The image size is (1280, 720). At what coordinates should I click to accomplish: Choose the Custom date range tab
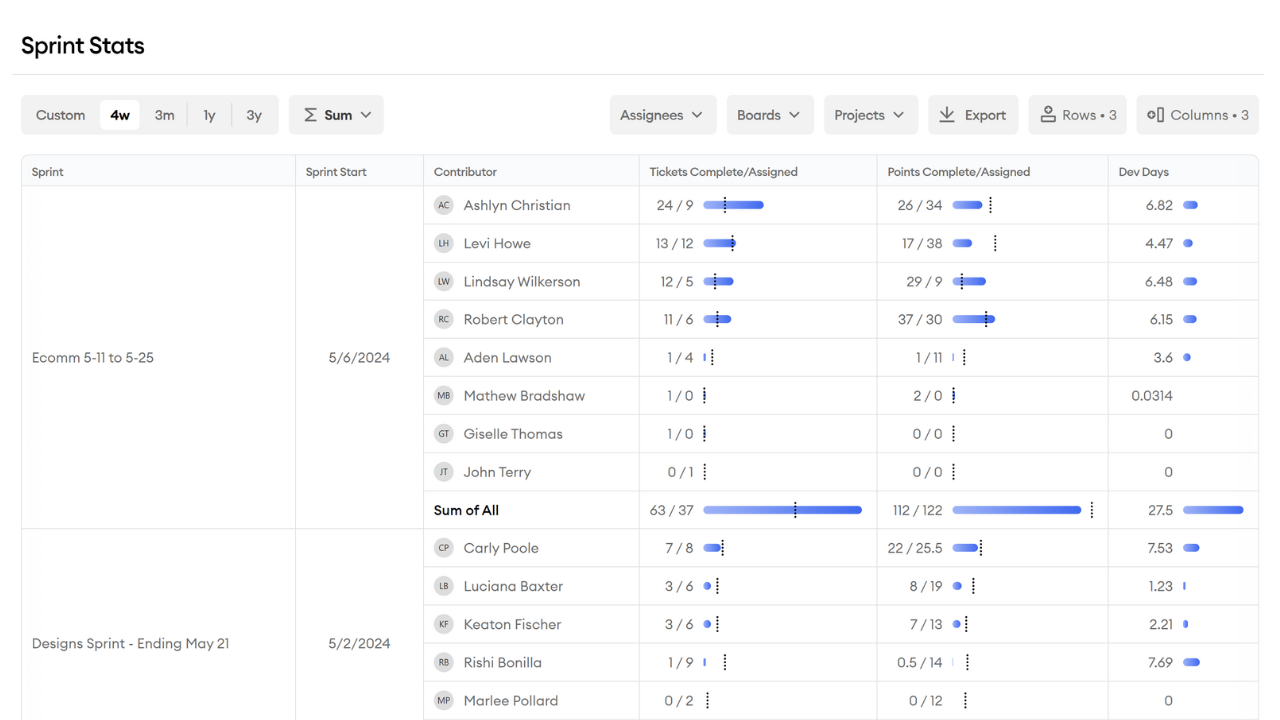click(61, 115)
